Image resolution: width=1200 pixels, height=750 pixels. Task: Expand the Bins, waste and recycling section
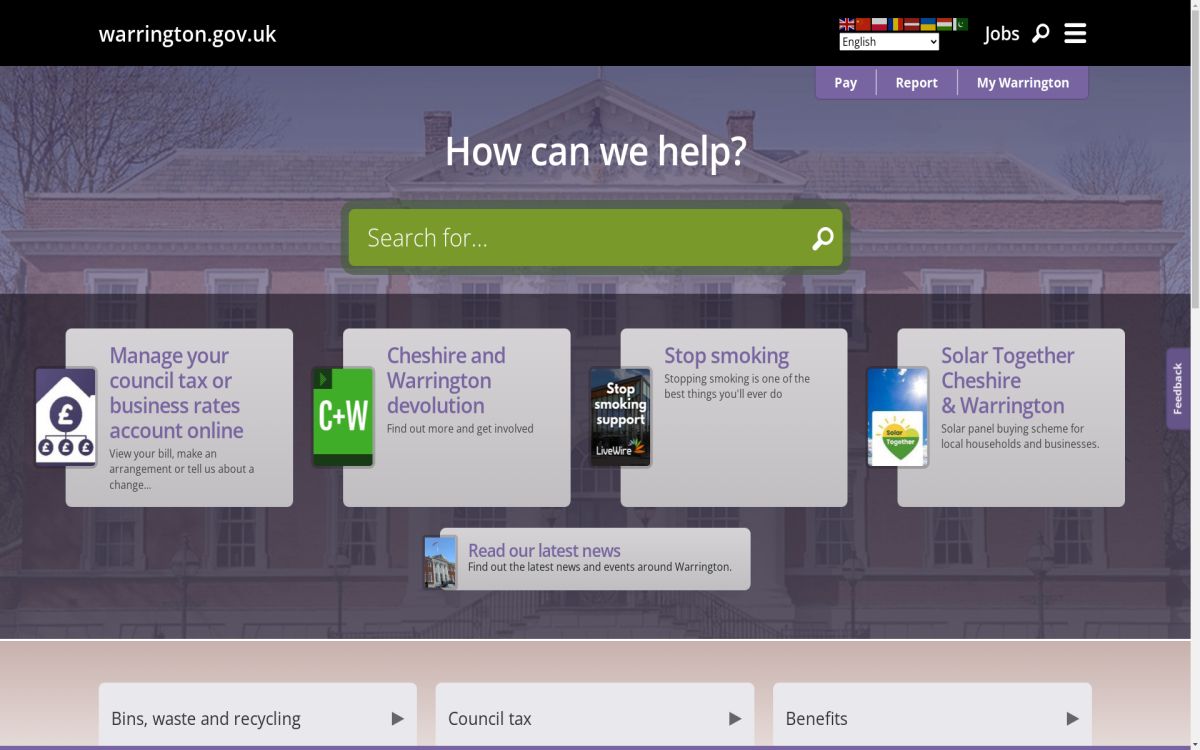pyautogui.click(x=399, y=718)
